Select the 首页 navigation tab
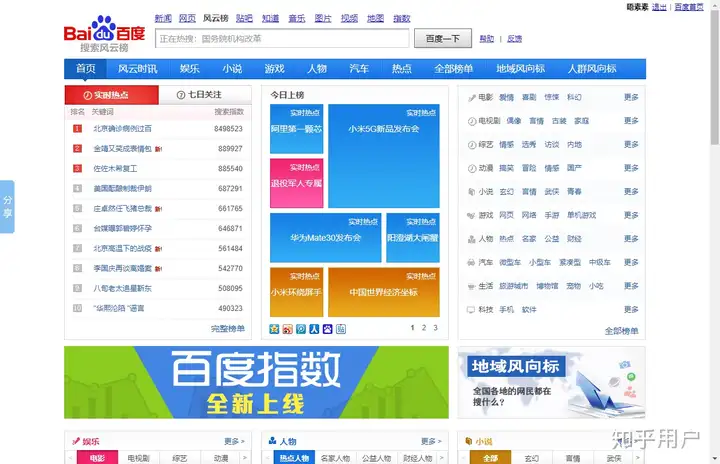Viewport: 720px width, 464px height. point(85,69)
